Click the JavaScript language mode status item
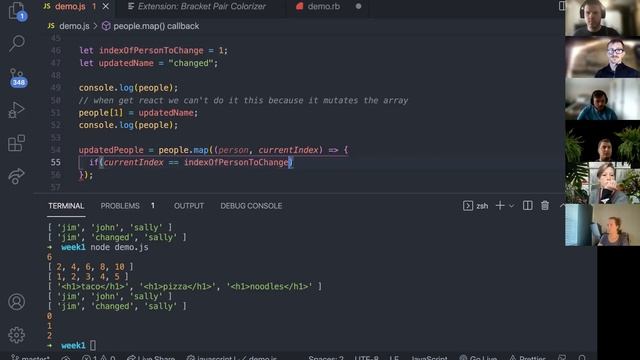This screenshot has height=360, width=640. (x=429, y=358)
